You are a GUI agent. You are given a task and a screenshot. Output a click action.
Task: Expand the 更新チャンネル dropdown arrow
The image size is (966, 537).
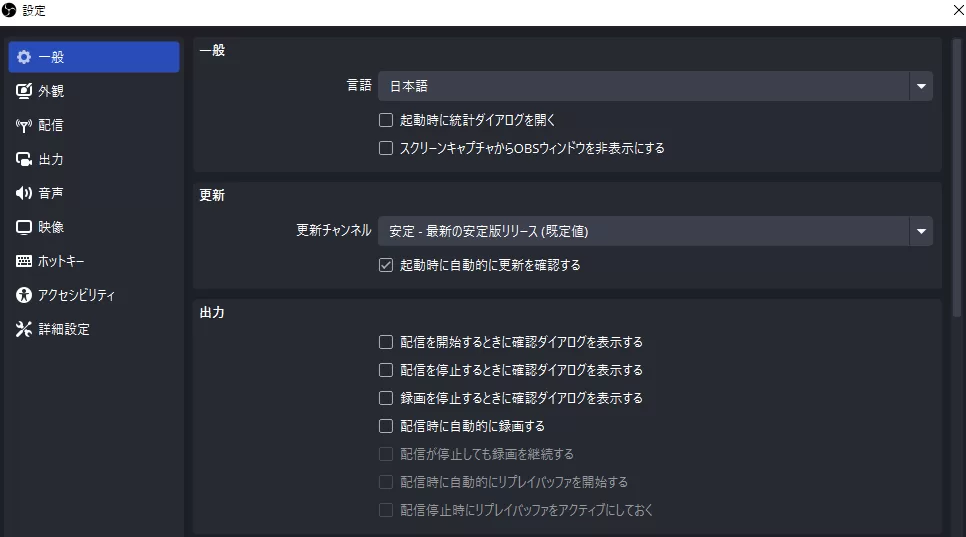pyautogui.click(x=920, y=232)
